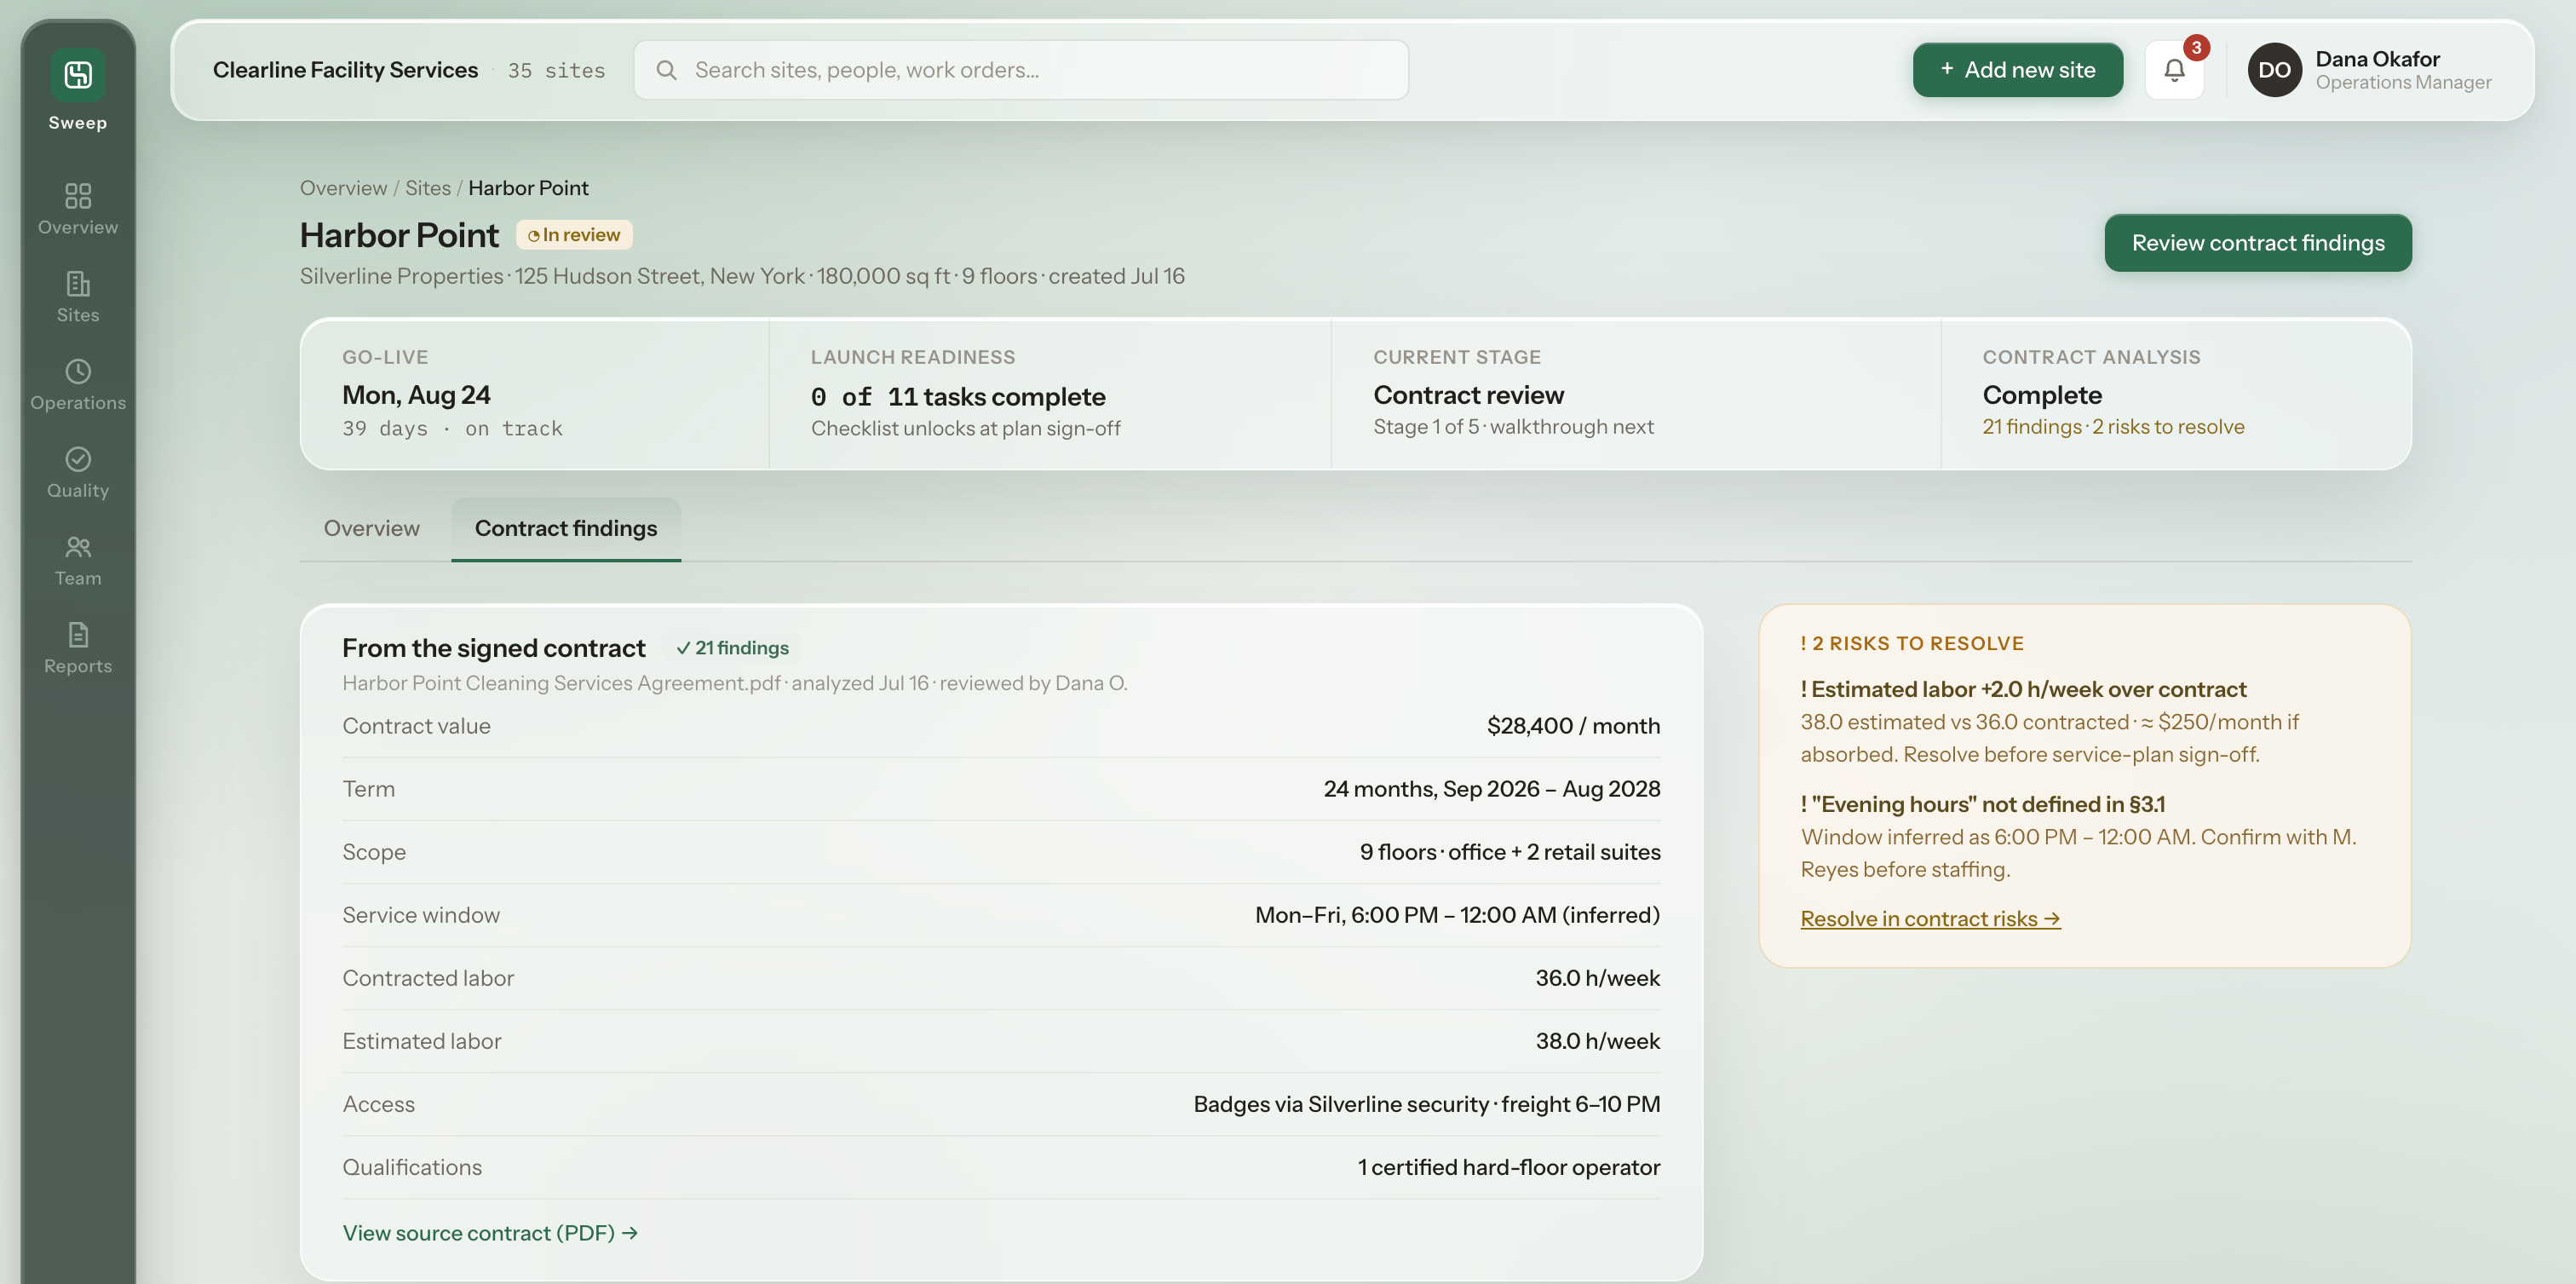This screenshot has height=1284, width=2576.
Task: Click the Sites breadcrumb link
Action: click(428, 188)
